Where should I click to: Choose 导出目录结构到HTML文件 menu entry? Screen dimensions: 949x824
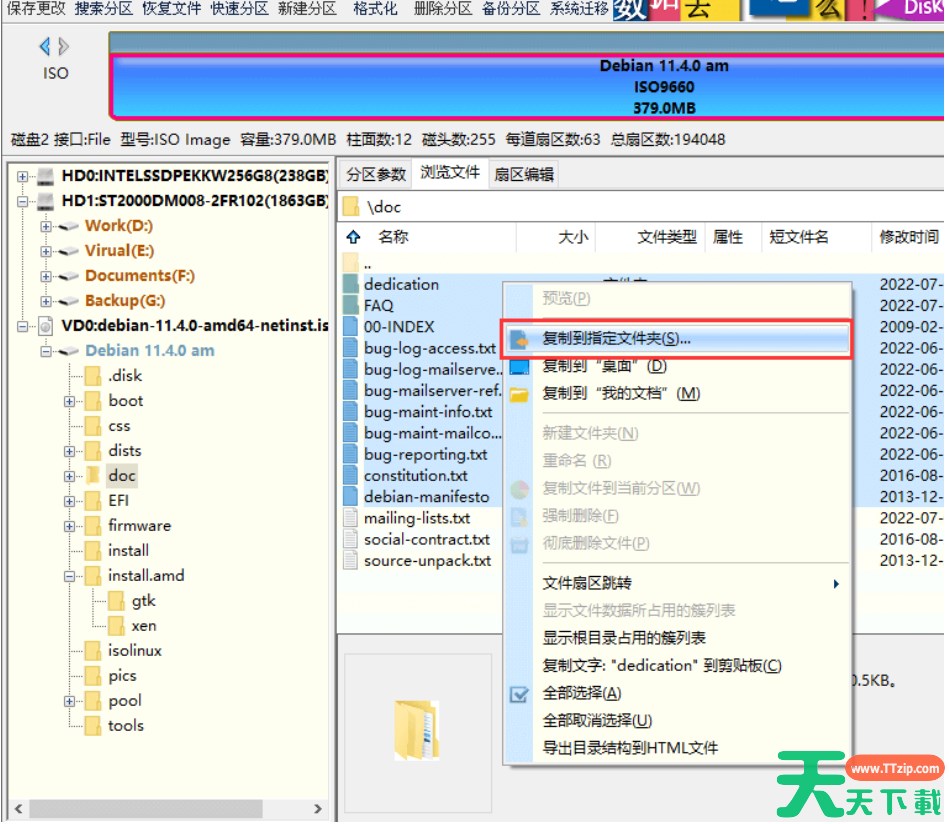coord(630,748)
